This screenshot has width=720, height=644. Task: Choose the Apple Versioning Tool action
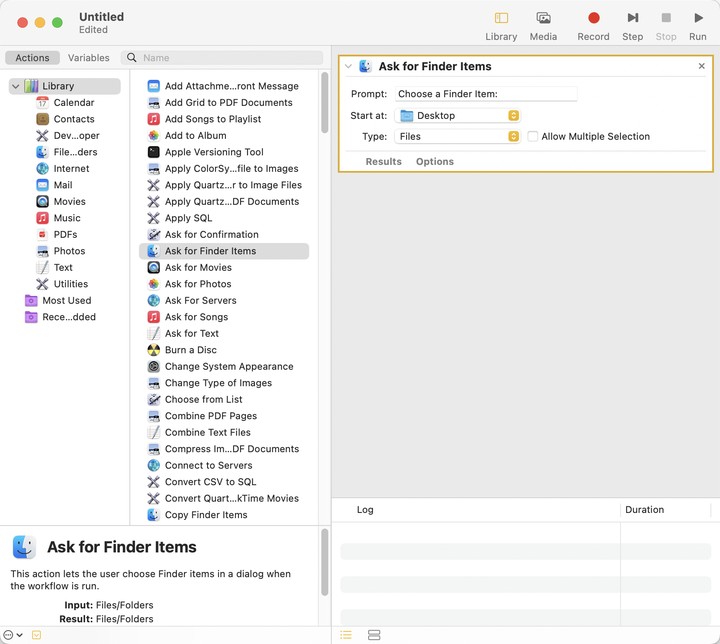click(x=213, y=152)
